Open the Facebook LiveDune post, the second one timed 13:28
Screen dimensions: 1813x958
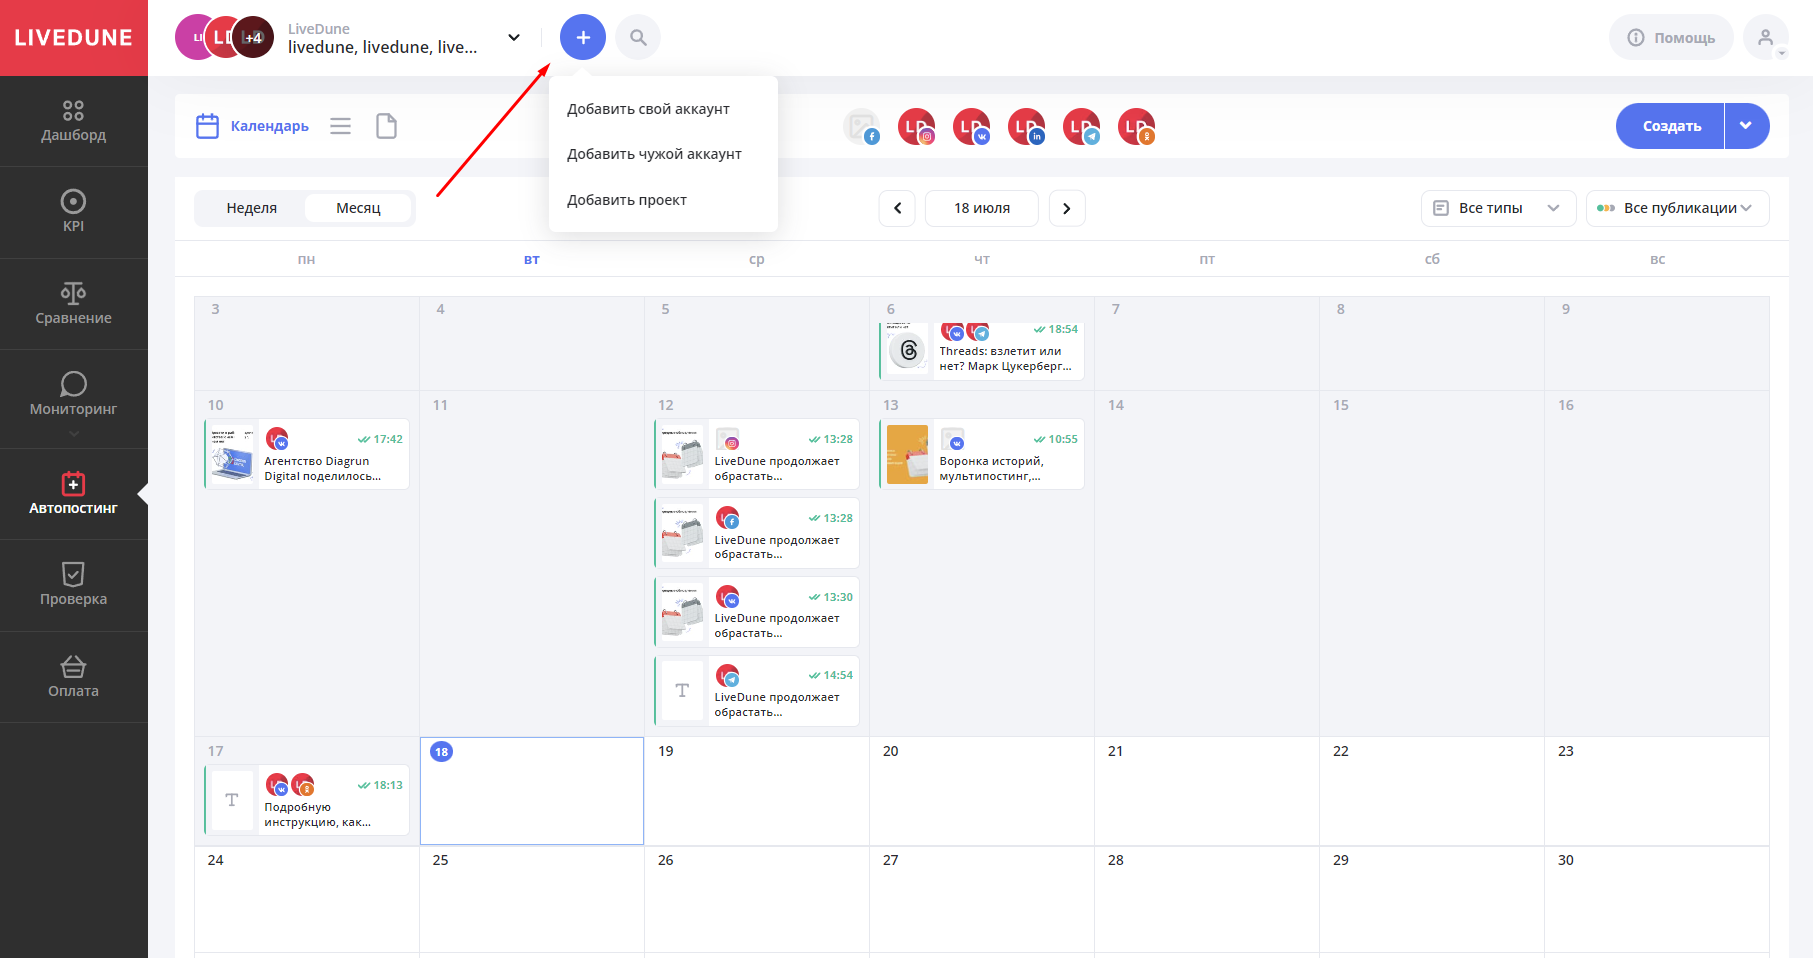click(757, 533)
